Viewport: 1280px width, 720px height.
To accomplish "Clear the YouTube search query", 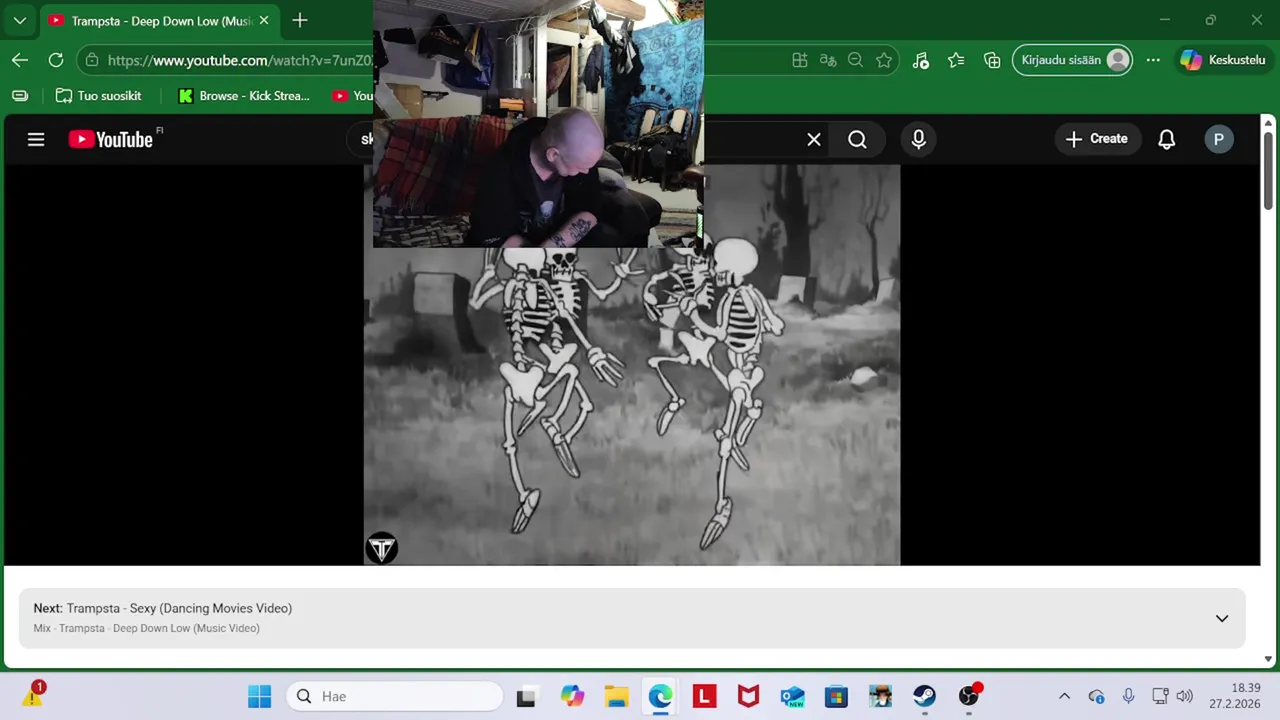I will tap(814, 139).
